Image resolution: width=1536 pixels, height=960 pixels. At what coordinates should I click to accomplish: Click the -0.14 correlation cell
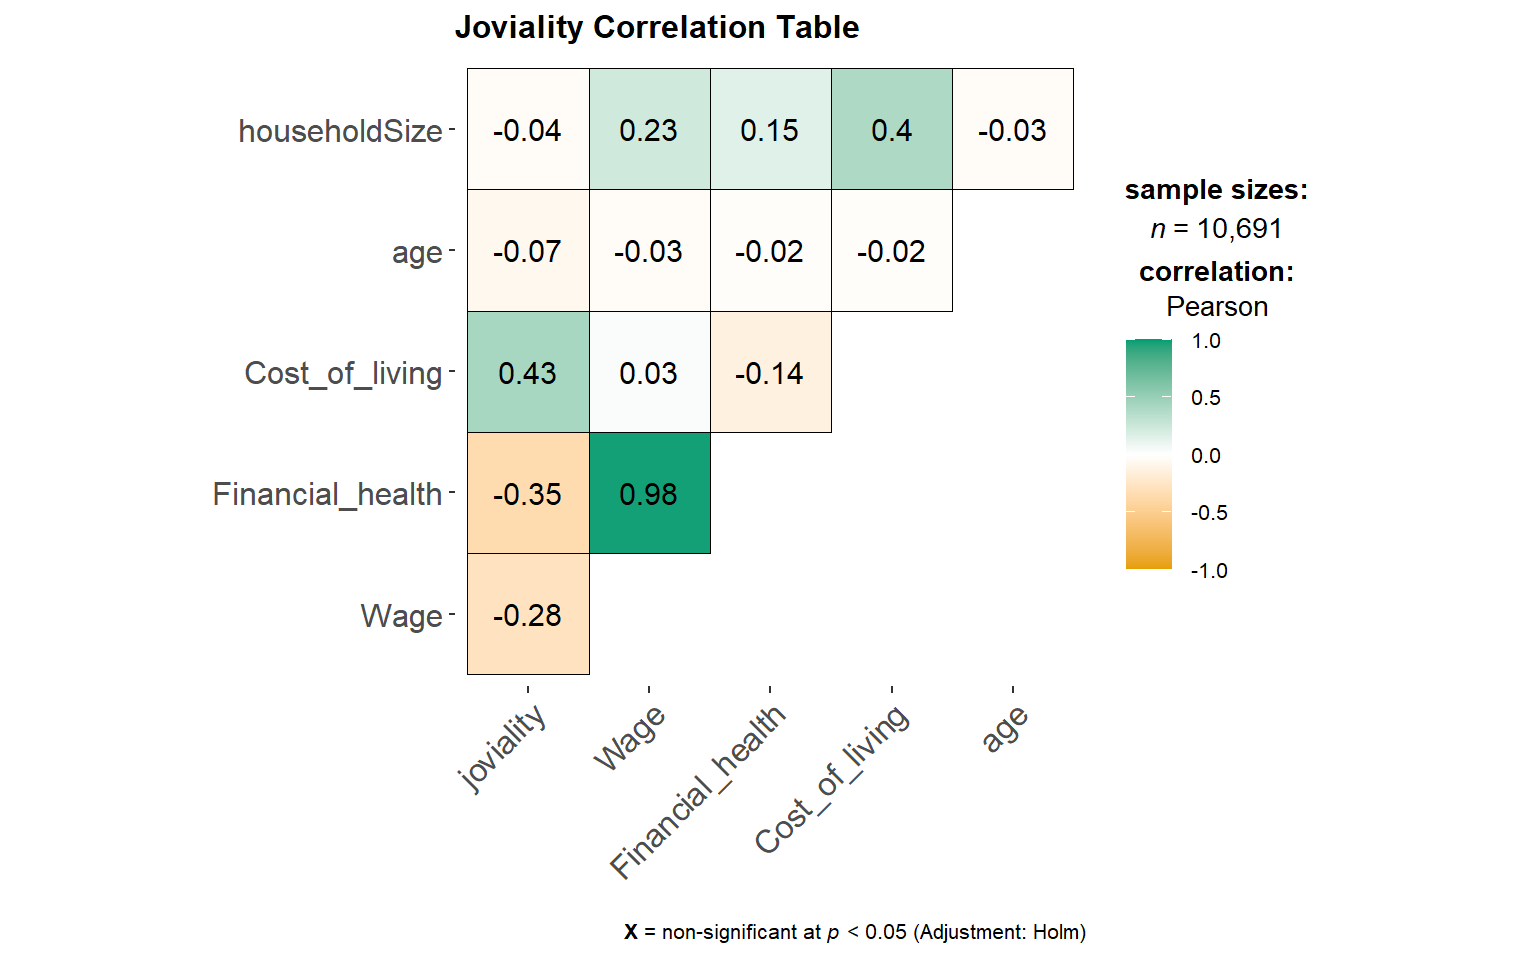(770, 372)
